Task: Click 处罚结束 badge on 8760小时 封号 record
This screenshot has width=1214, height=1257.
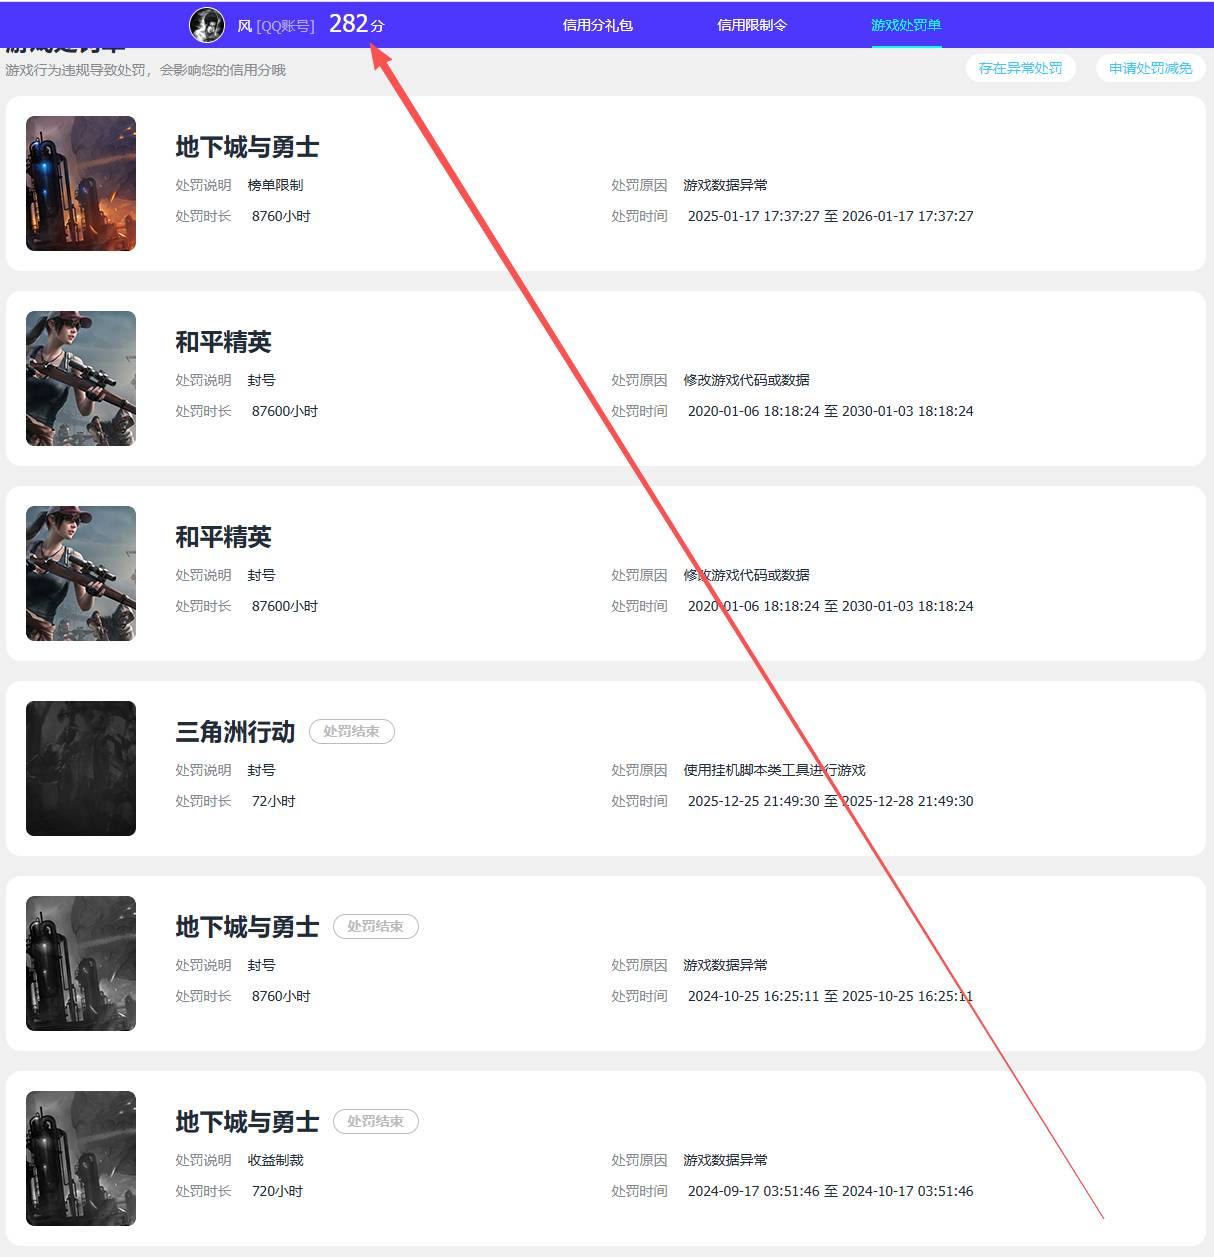Action: pos(376,927)
